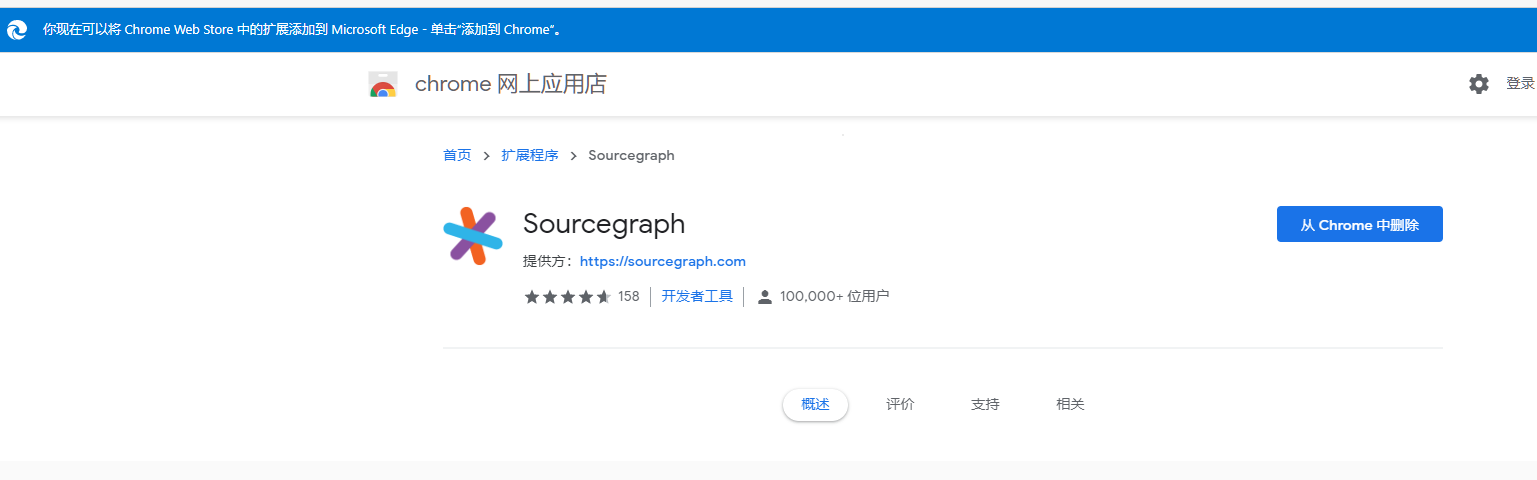This screenshot has width=1537, height=480.
Task: Open settings with the gear icon
Action: (1478, 84)
